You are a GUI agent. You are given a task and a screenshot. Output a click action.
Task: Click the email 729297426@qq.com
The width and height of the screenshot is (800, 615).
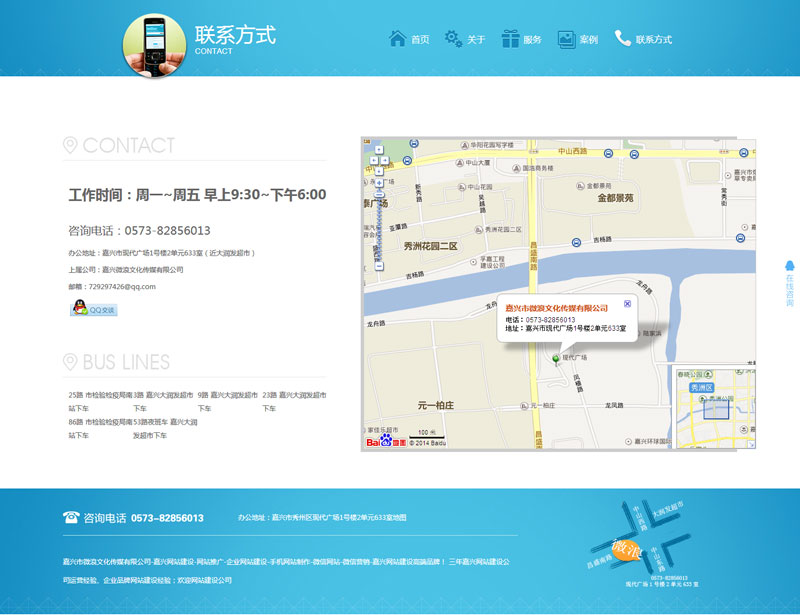[x=122, y=287]
